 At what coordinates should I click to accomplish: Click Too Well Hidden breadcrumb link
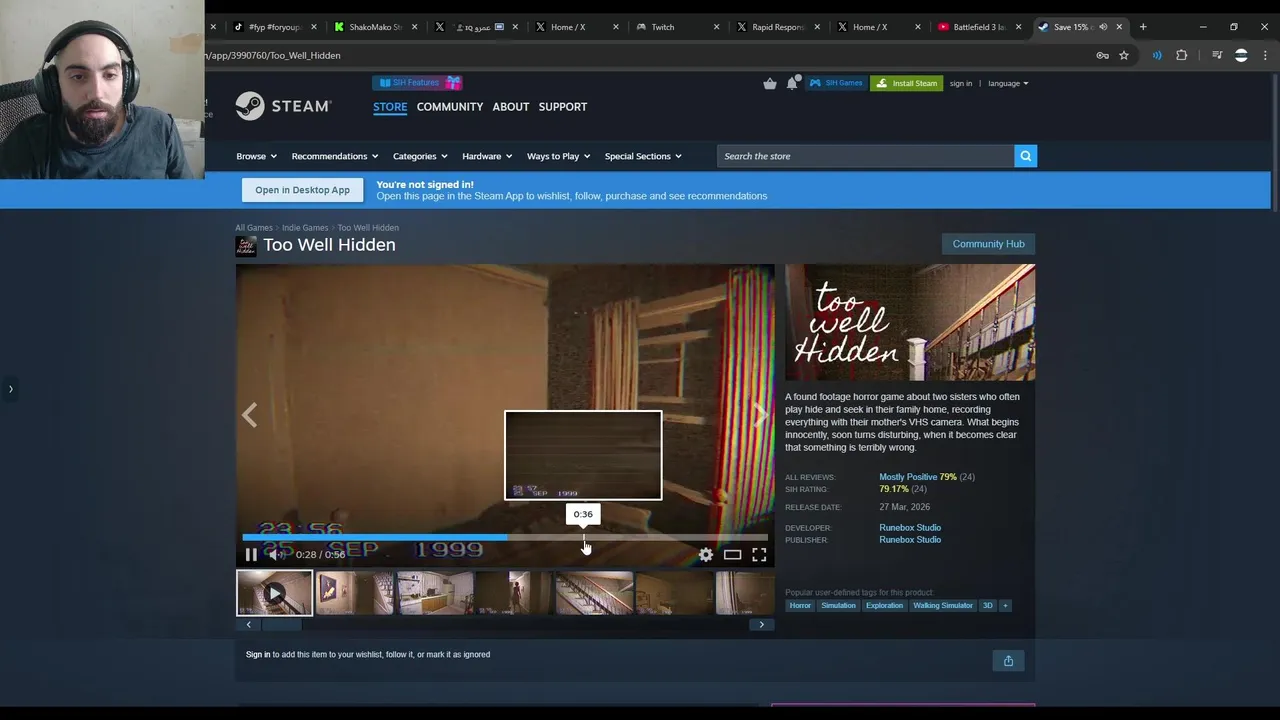[368, 228]
